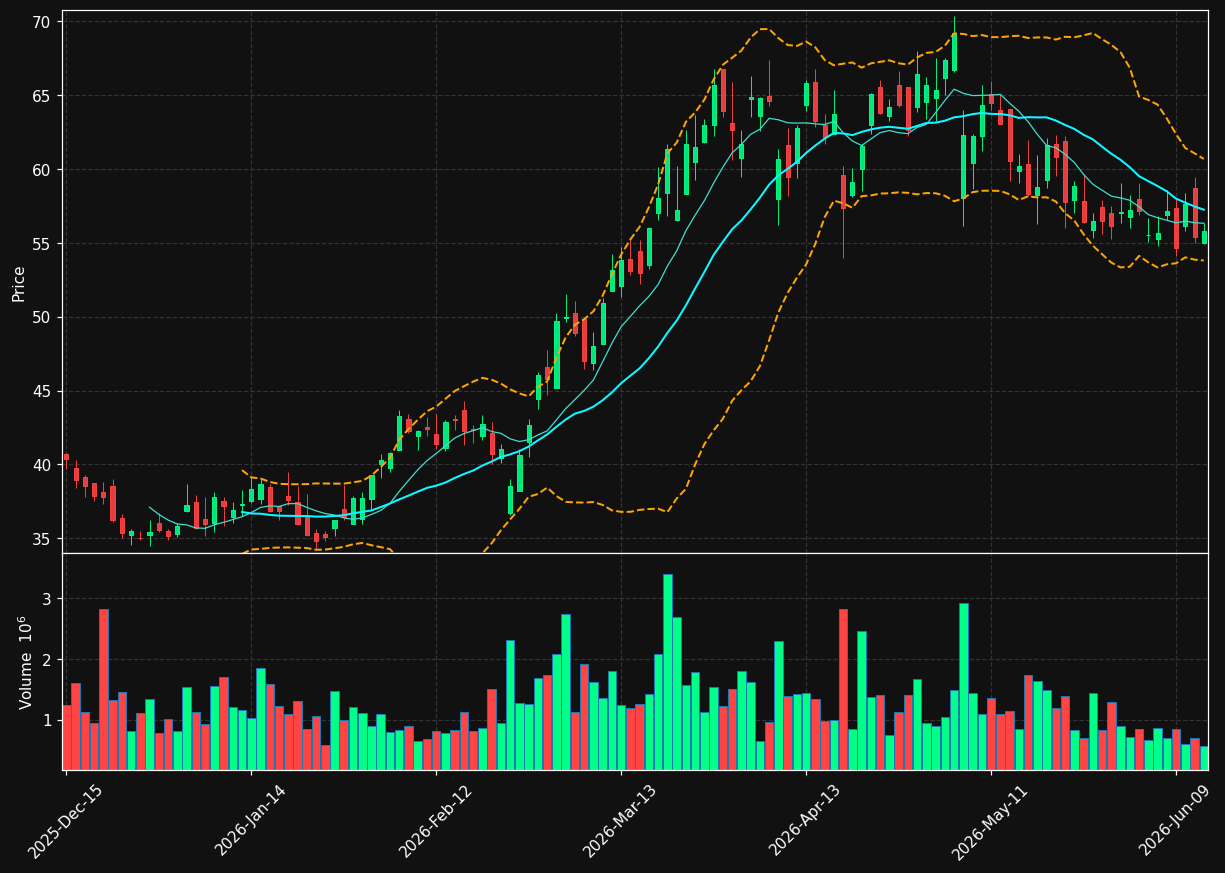Select the 55 price axis tick label
Image resolution: width=1225 pixels, height=873 pixels.
coord(43,244)
